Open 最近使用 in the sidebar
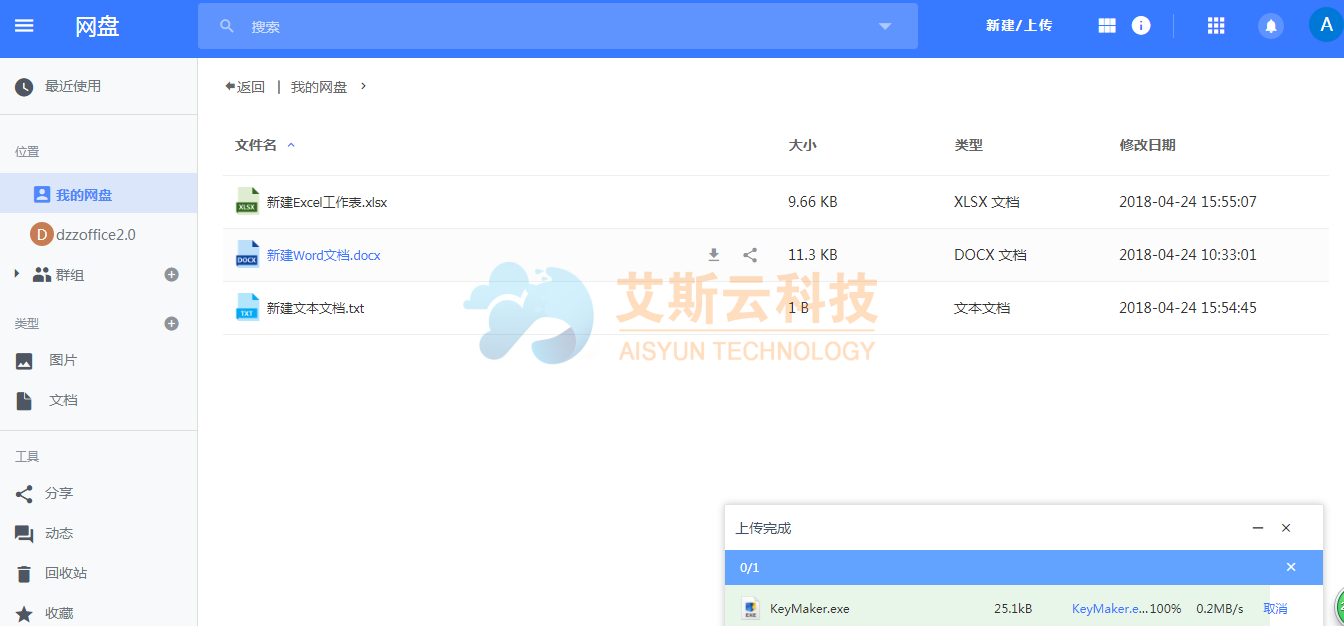 point(72,86)
